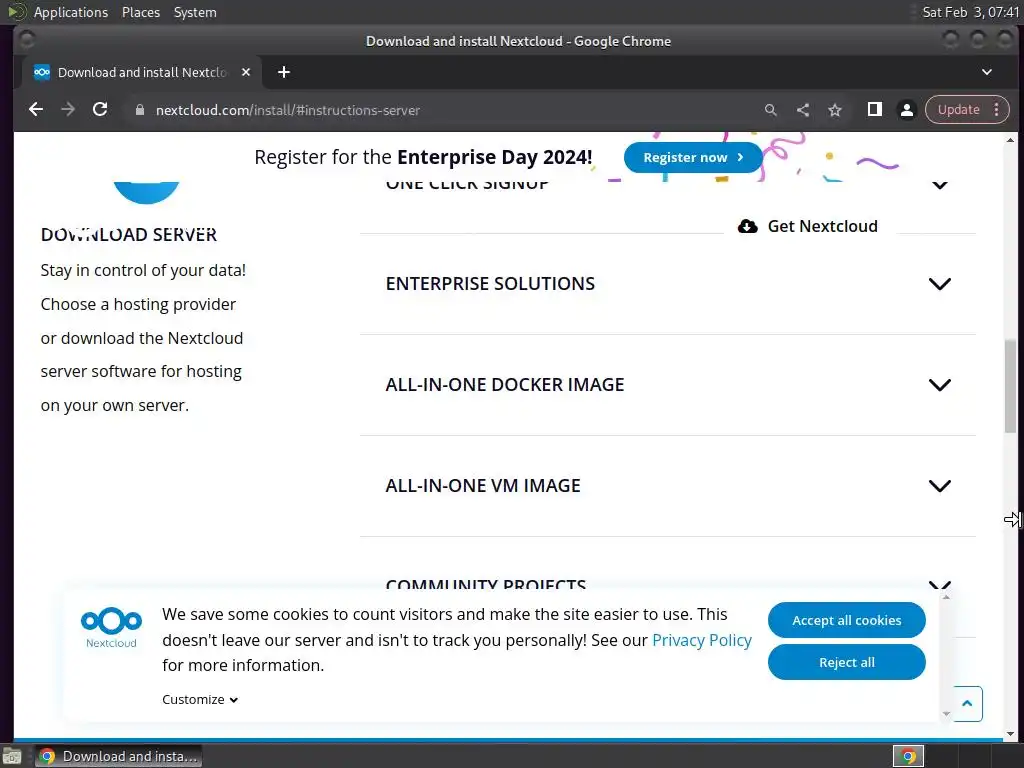Screen dimensions: 1024x768
Task: Click cookie banner scroll up arrow
Action: coord(946,597)
